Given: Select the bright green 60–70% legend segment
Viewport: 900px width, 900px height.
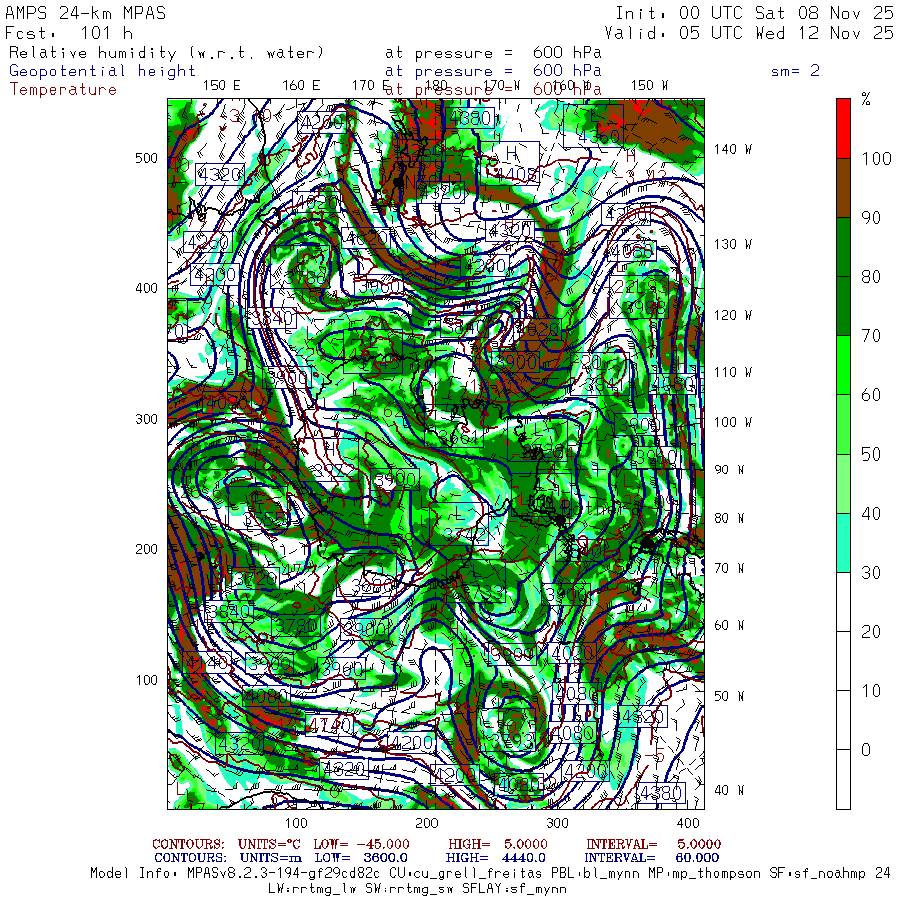Looking at the screenshot, I should point(843,365).
